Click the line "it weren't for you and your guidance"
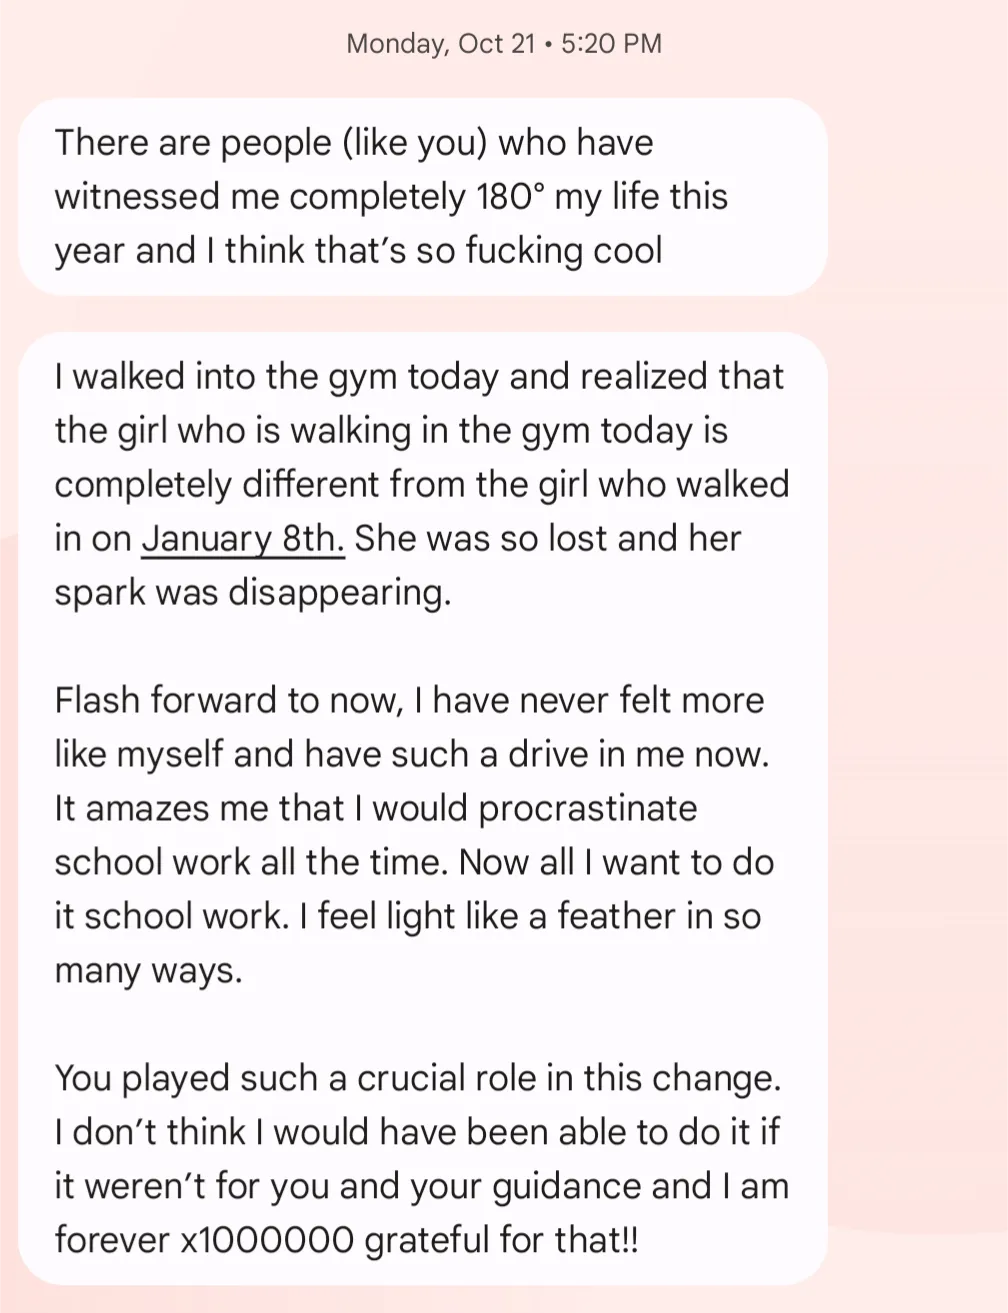1008x1313 pixels. tap(422, 1186)
